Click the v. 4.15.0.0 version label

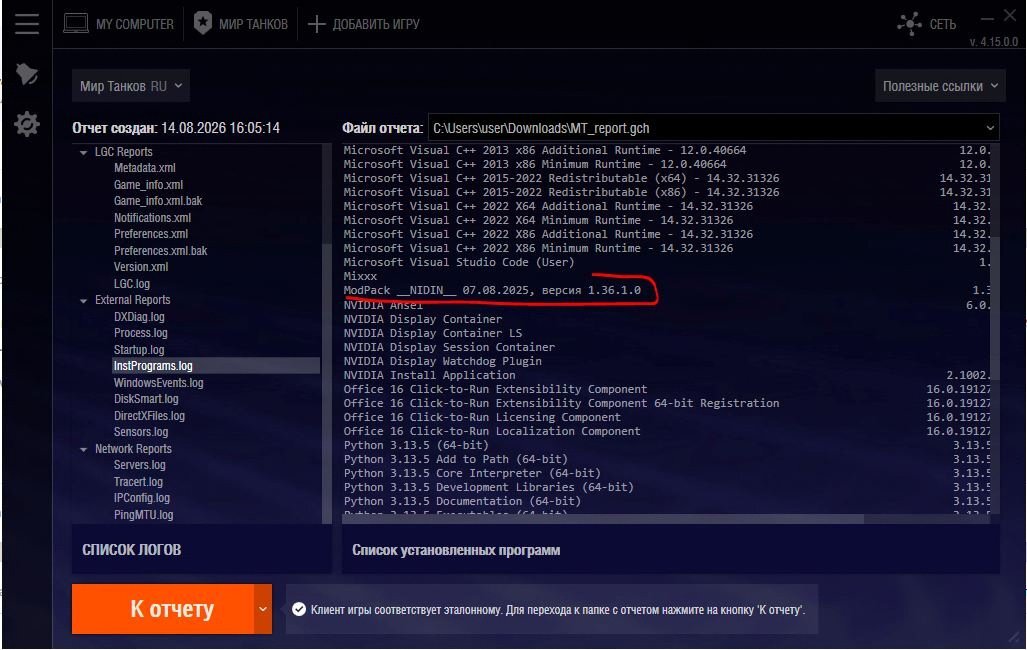994,42
